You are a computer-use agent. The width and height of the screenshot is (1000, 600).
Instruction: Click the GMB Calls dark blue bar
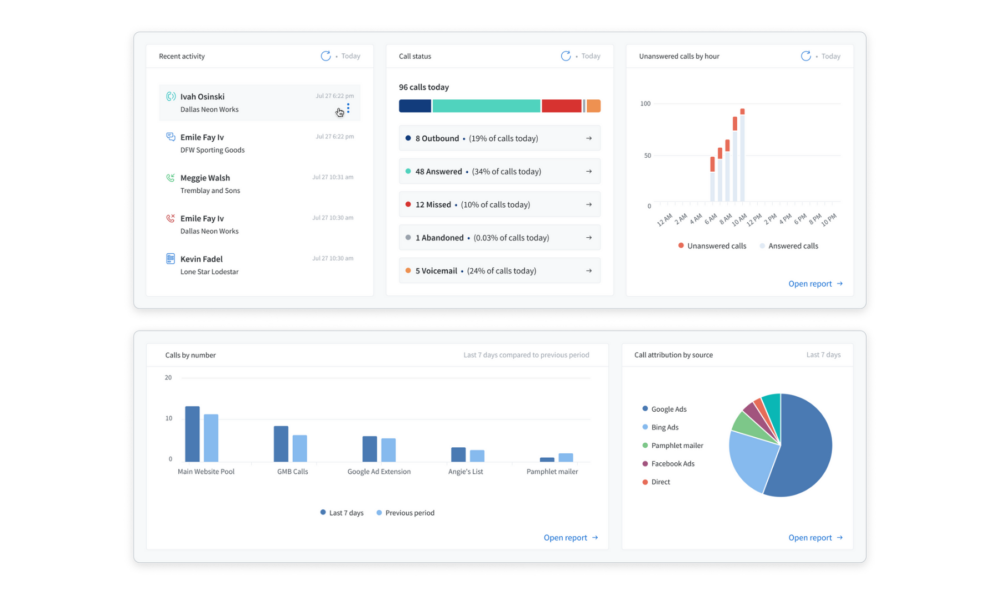pos(281,444)
